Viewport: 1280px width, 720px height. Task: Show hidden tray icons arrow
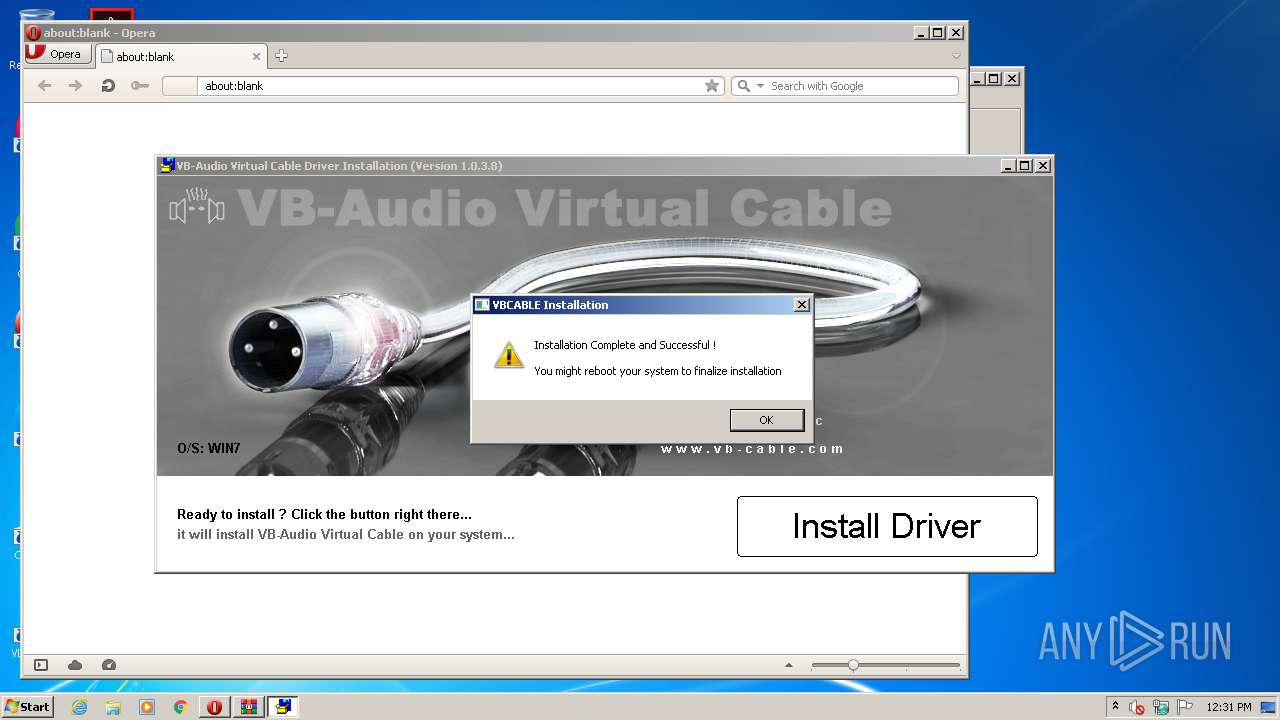pyautogui.click(x=1115, y=706)
